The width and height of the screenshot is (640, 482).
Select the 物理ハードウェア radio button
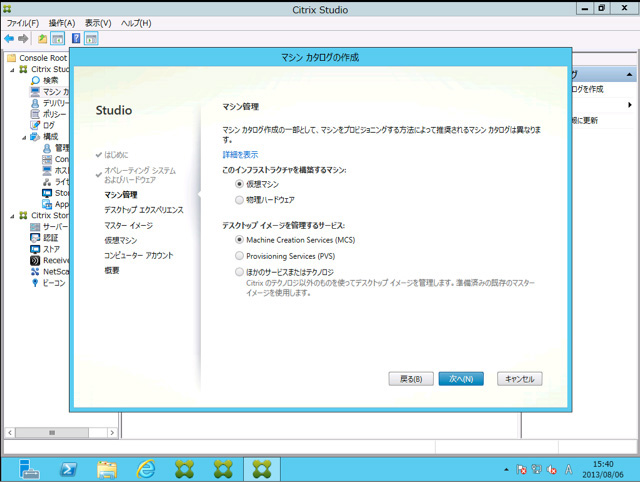[x=239, y=200]
